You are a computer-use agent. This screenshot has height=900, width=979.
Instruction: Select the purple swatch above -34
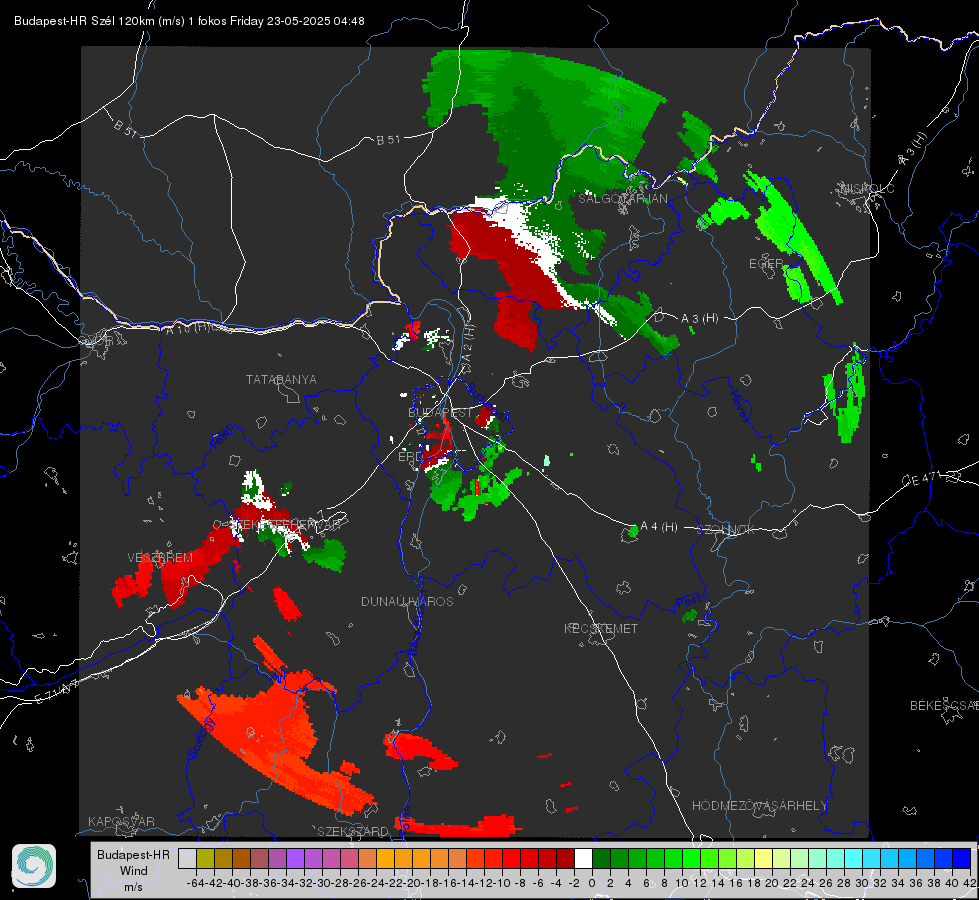295,859
